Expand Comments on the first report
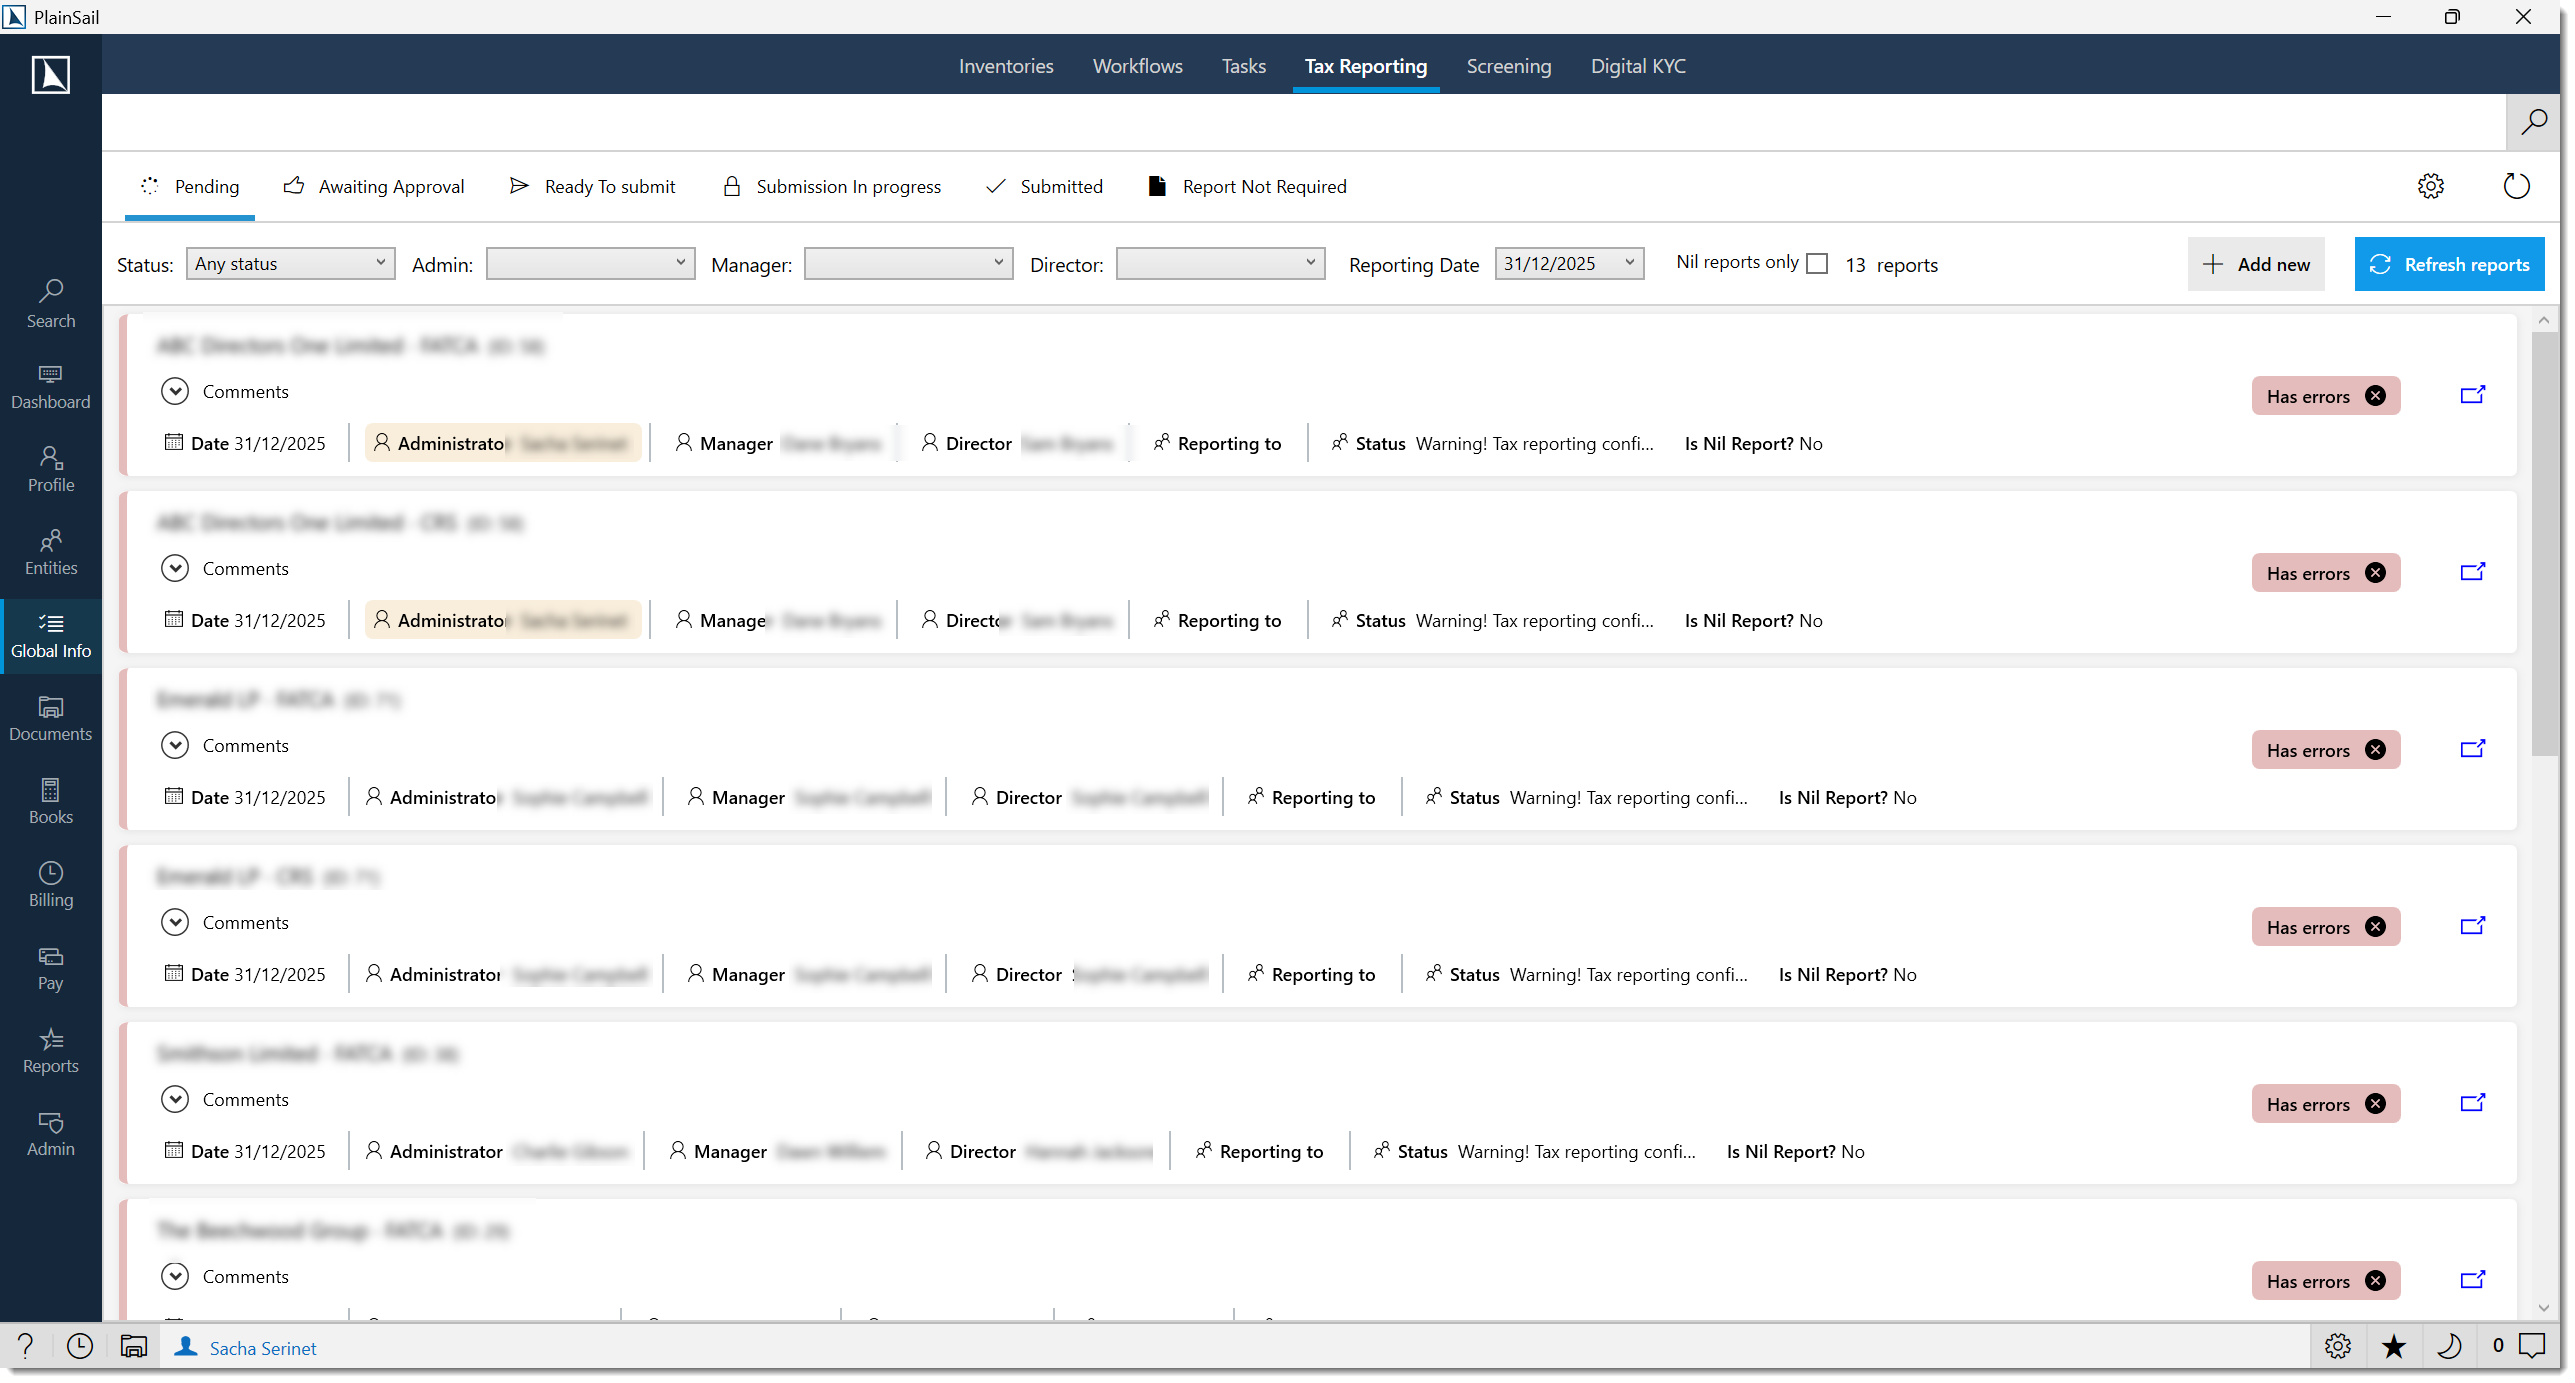The height and width of the screenshot is (1383, 2575). click(175, 391)
